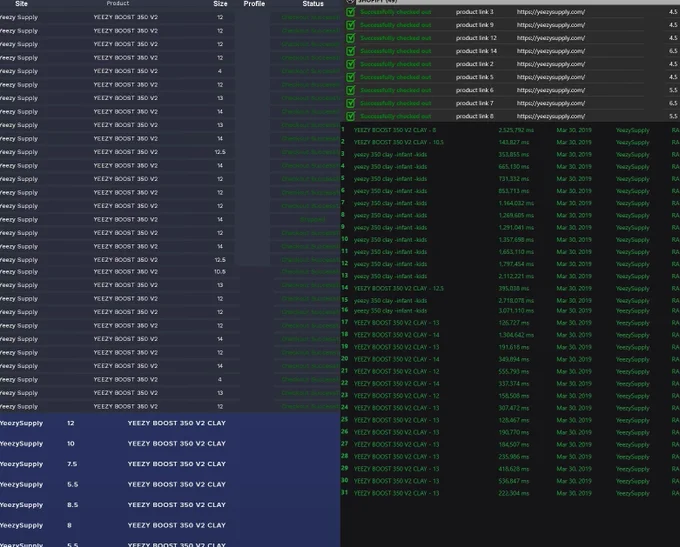Toggle the checkbox for product link 8
The height and width of the screenshot is (547, 680).
tap(350, 116)
